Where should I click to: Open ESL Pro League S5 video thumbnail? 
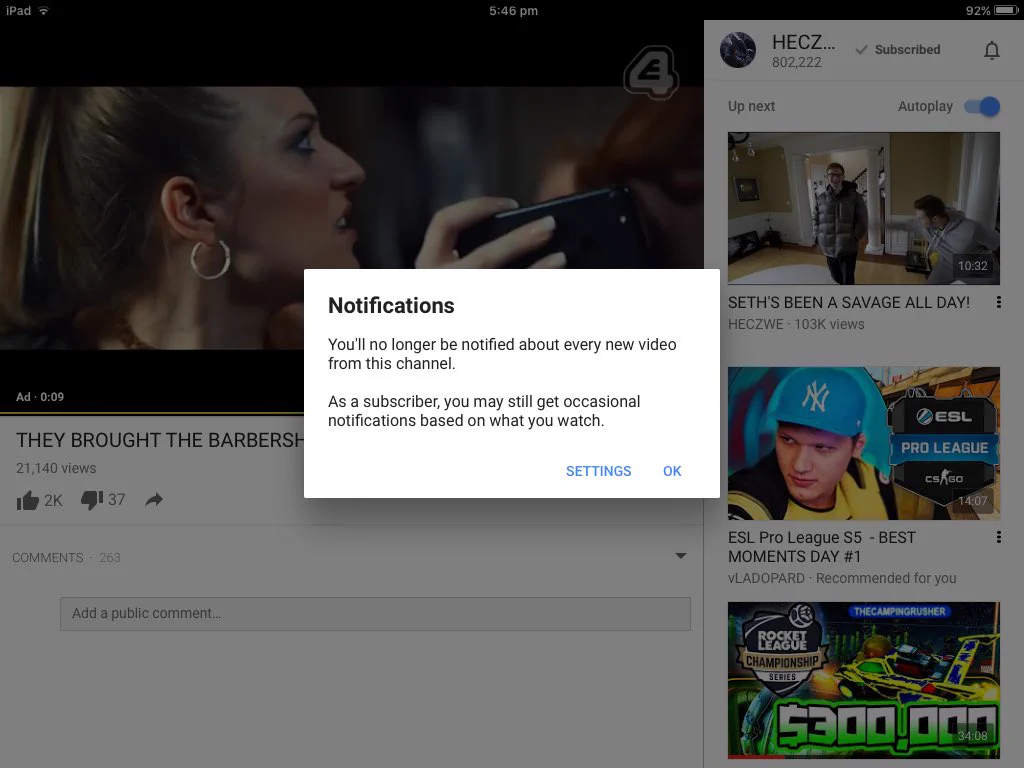(x=863, y=443)
